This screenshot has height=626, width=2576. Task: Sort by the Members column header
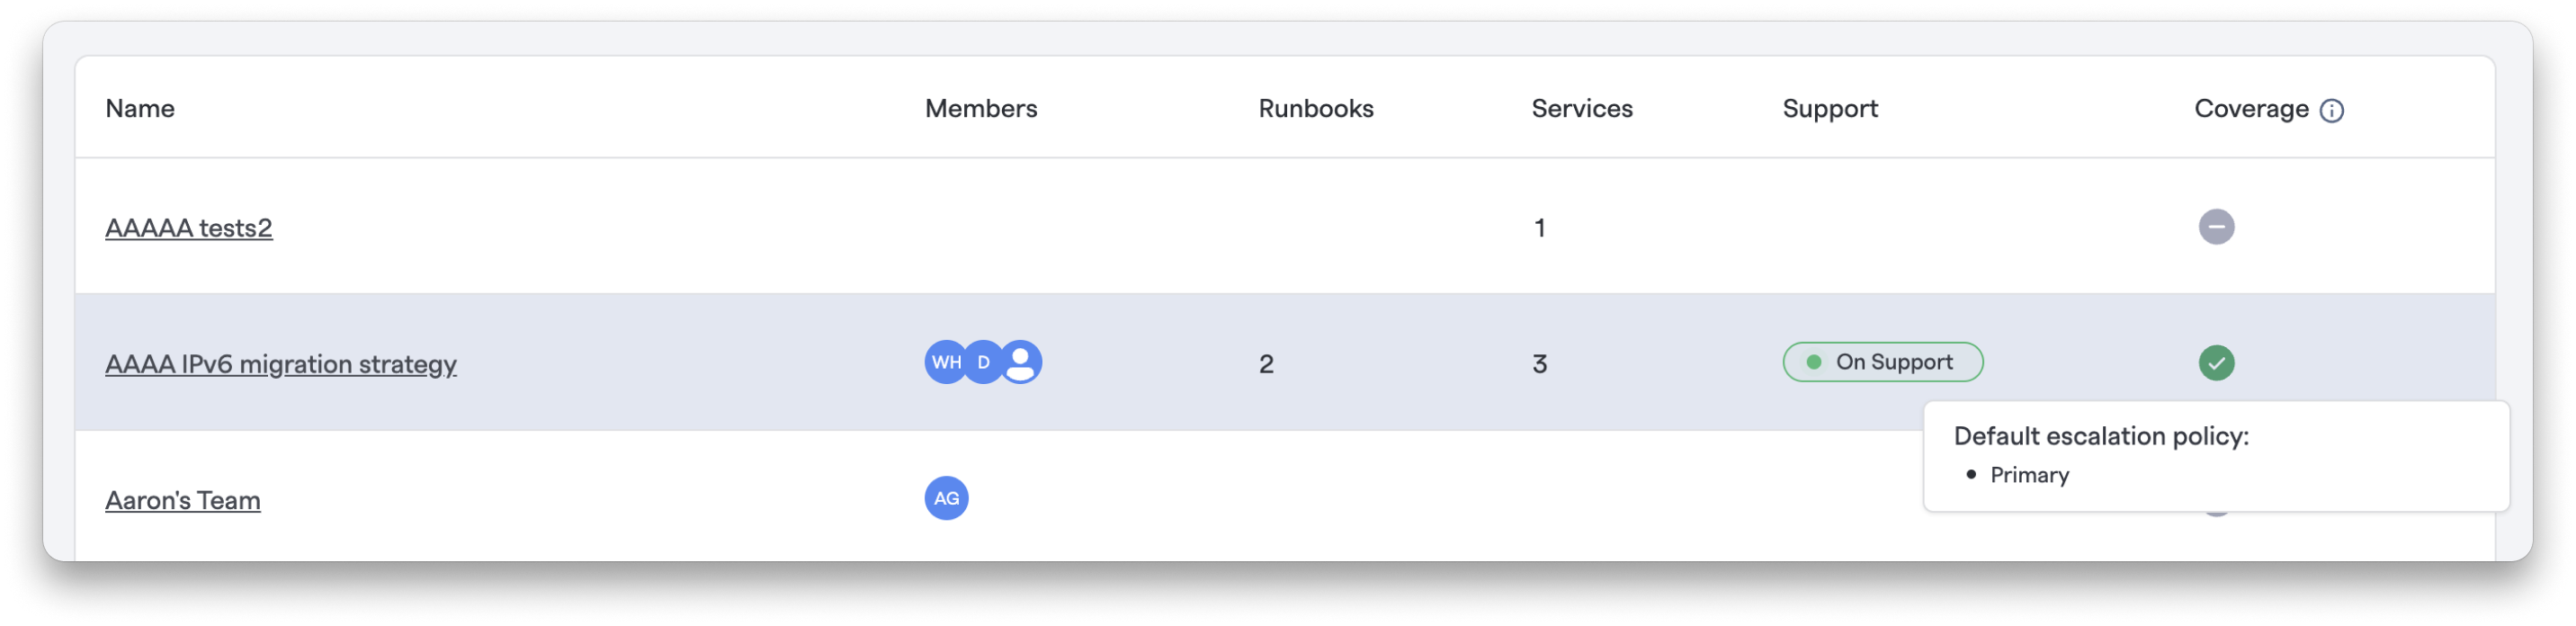pyautogui.click(x=981, y=108)
